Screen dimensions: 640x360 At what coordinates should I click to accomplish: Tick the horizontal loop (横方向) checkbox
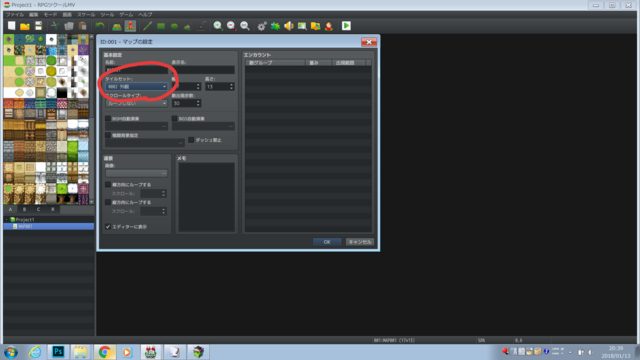108,184
